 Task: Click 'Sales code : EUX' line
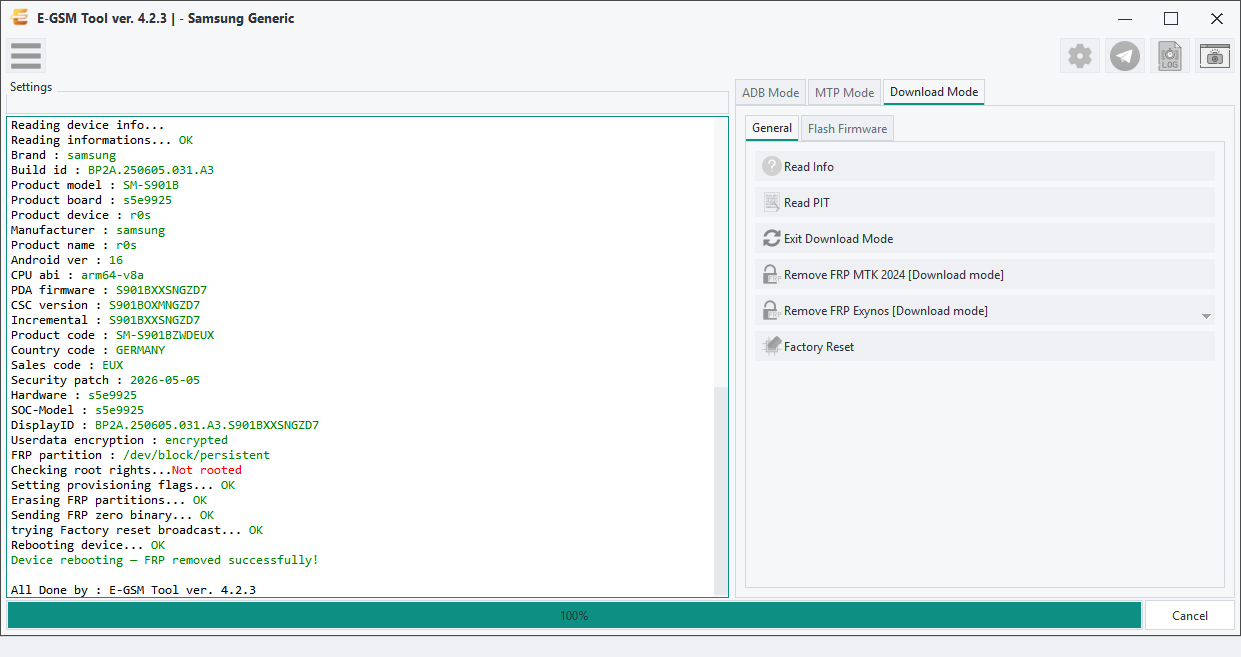pyautogui.click(x=67, y=365)
